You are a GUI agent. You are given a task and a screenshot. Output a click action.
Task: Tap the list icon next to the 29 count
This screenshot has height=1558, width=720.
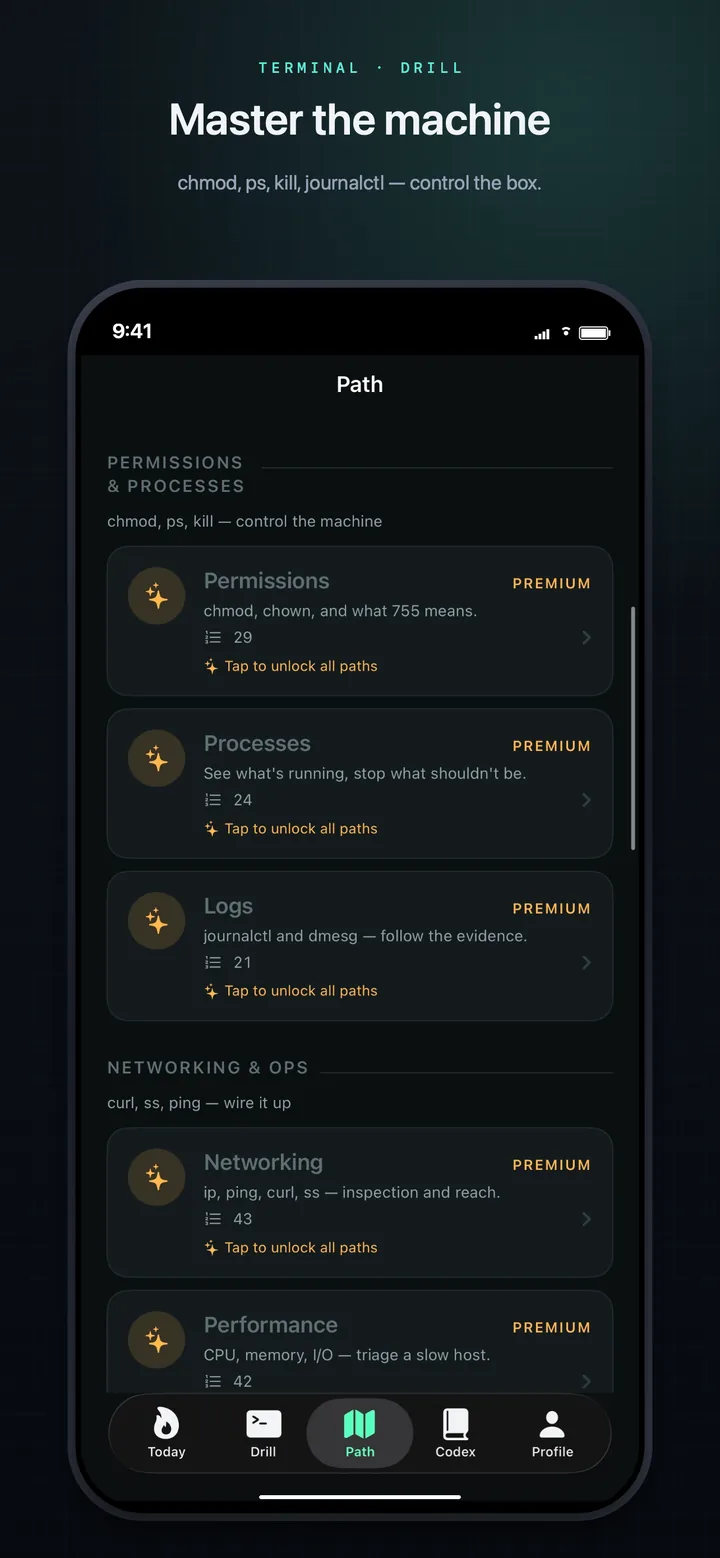[x=213, y=637]
